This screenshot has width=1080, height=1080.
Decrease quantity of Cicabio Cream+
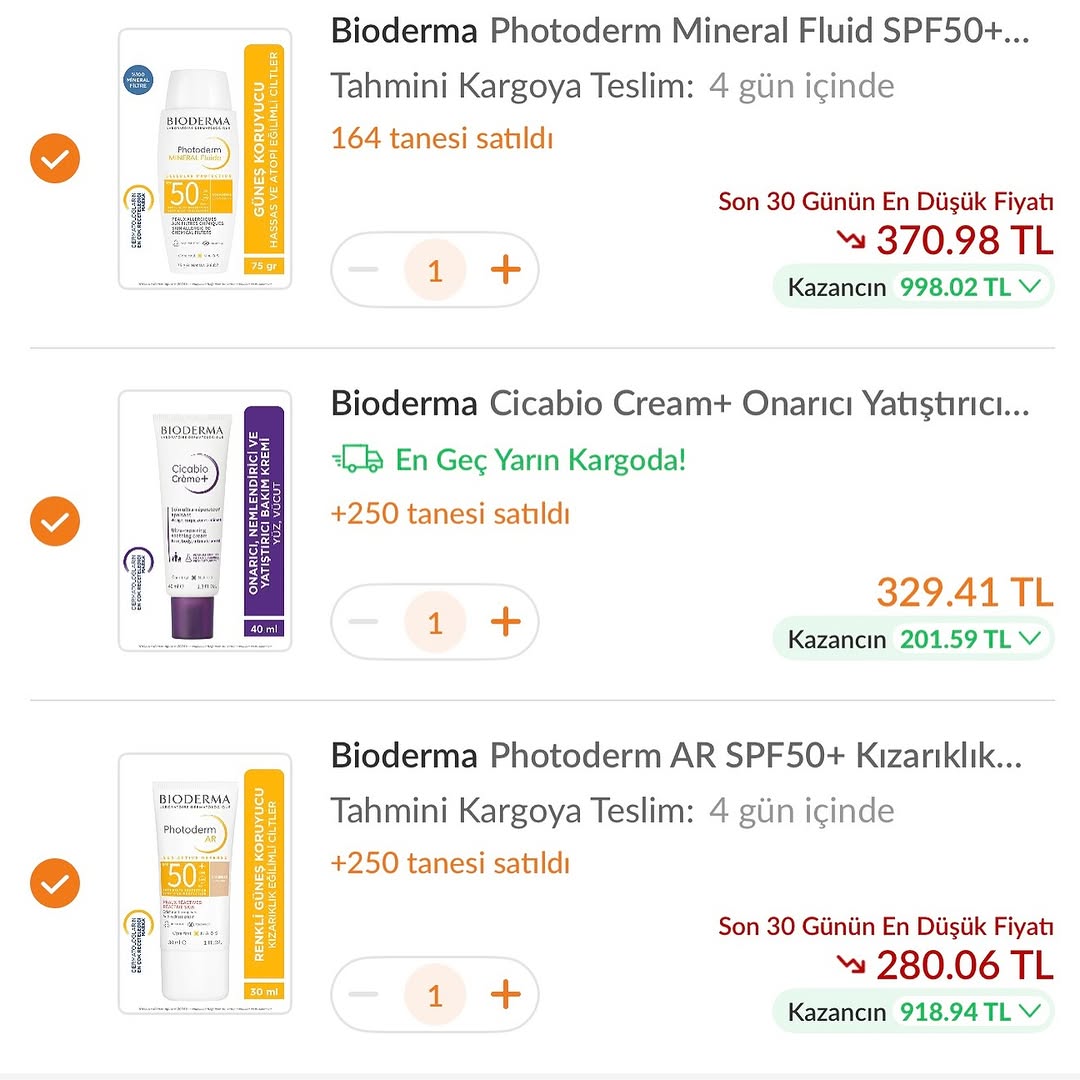pos(364,622)
